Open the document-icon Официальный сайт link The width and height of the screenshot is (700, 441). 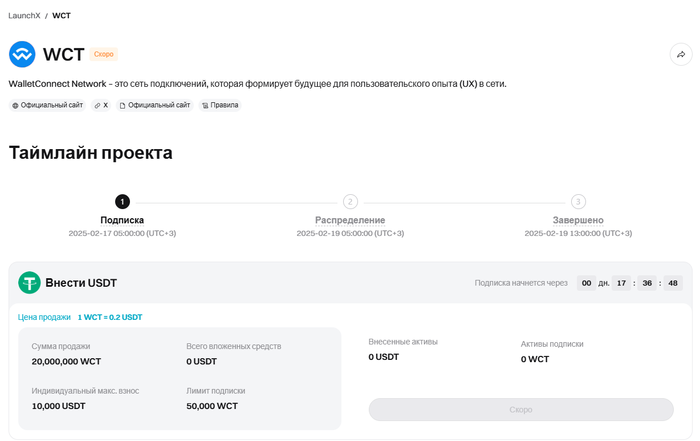pos(154,105)
